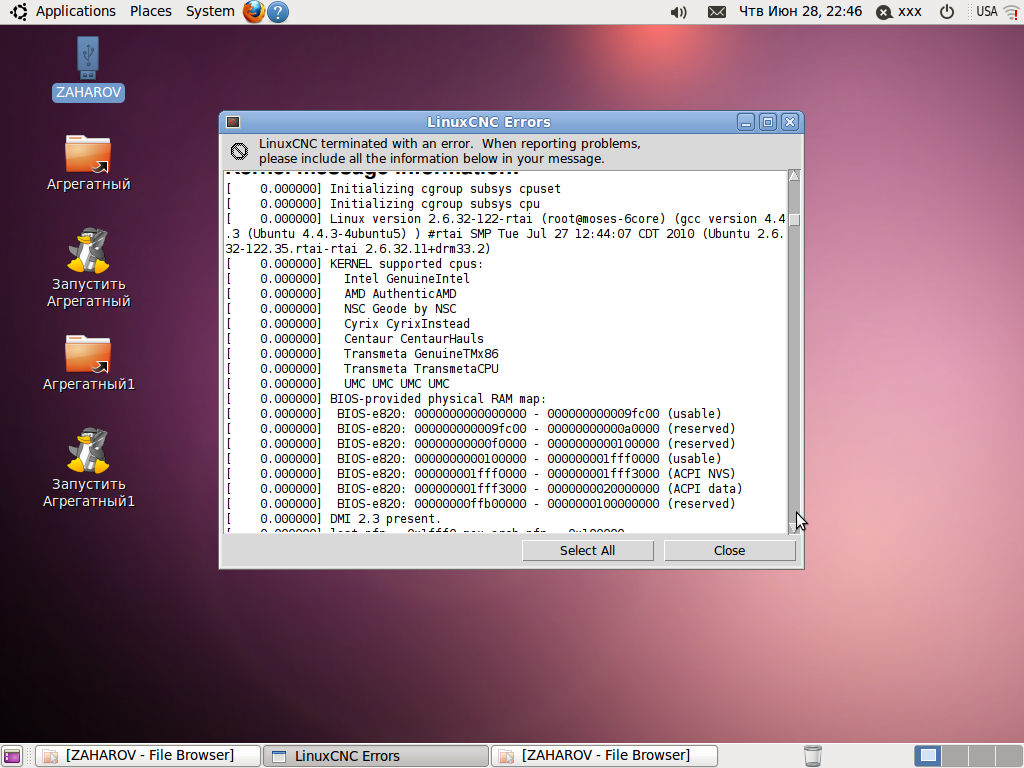The height and width of the screenshot is (768, 1024).
Task: Open the Places menu
Action: pos(150,12)
